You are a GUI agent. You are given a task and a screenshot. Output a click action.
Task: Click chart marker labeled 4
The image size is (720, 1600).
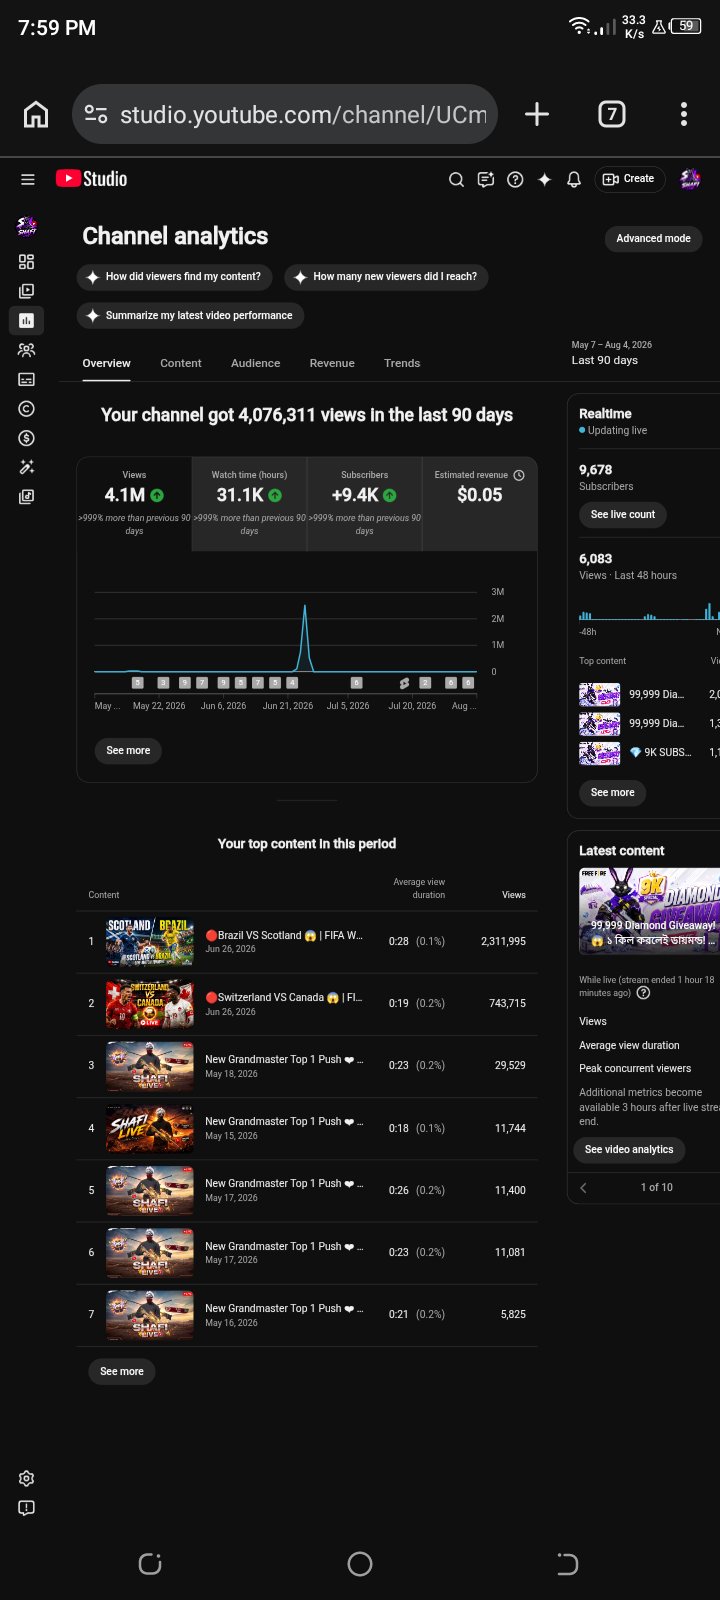(292, 683)
